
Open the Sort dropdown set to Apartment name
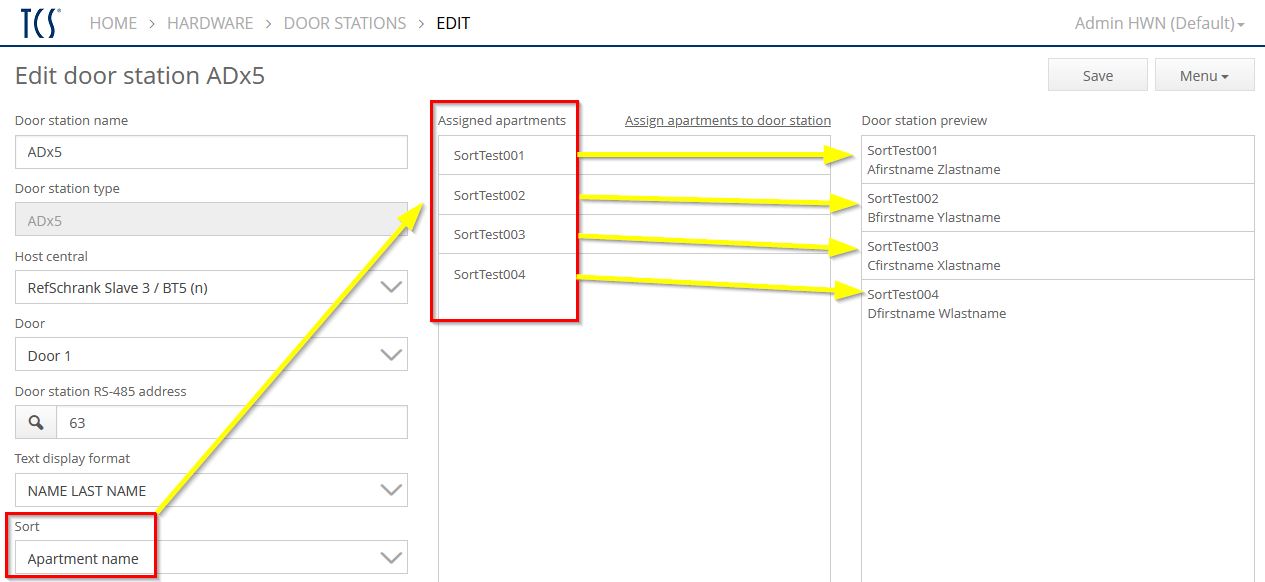[211, 559]
